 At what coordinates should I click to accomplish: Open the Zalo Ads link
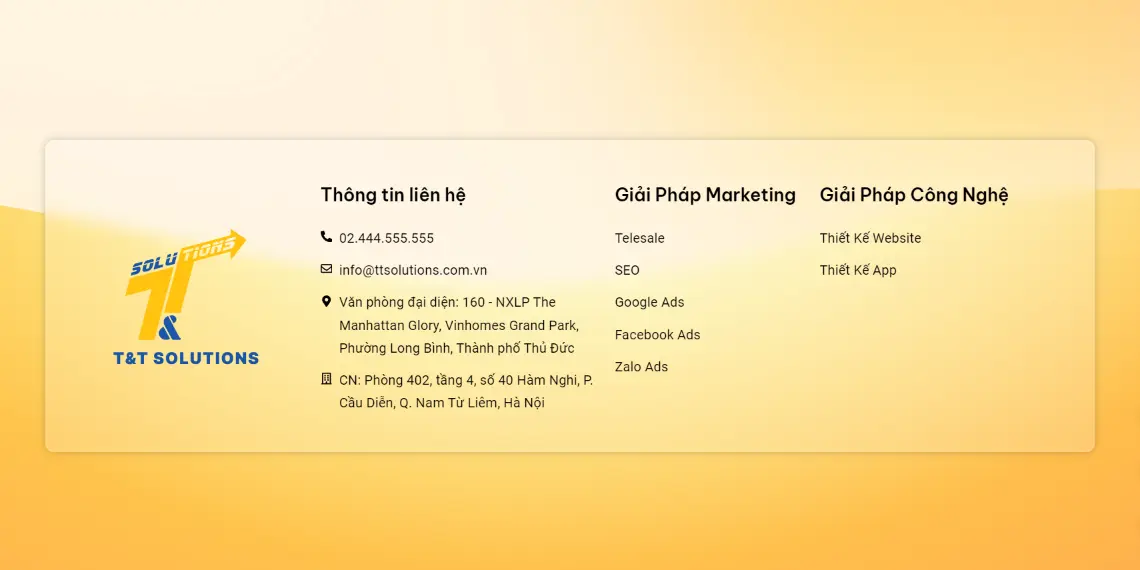point(641,367)
